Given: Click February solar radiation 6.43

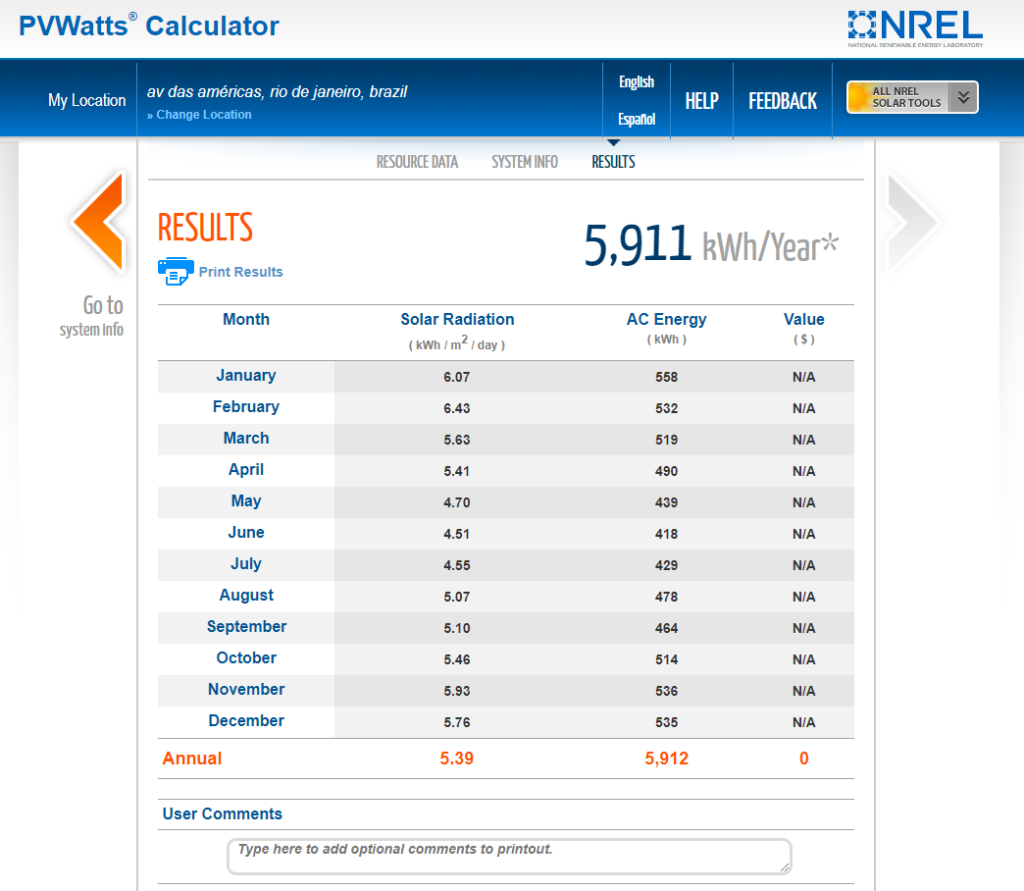Looking at the screenshot, I should pyautogui.click(x=456, y=408).
